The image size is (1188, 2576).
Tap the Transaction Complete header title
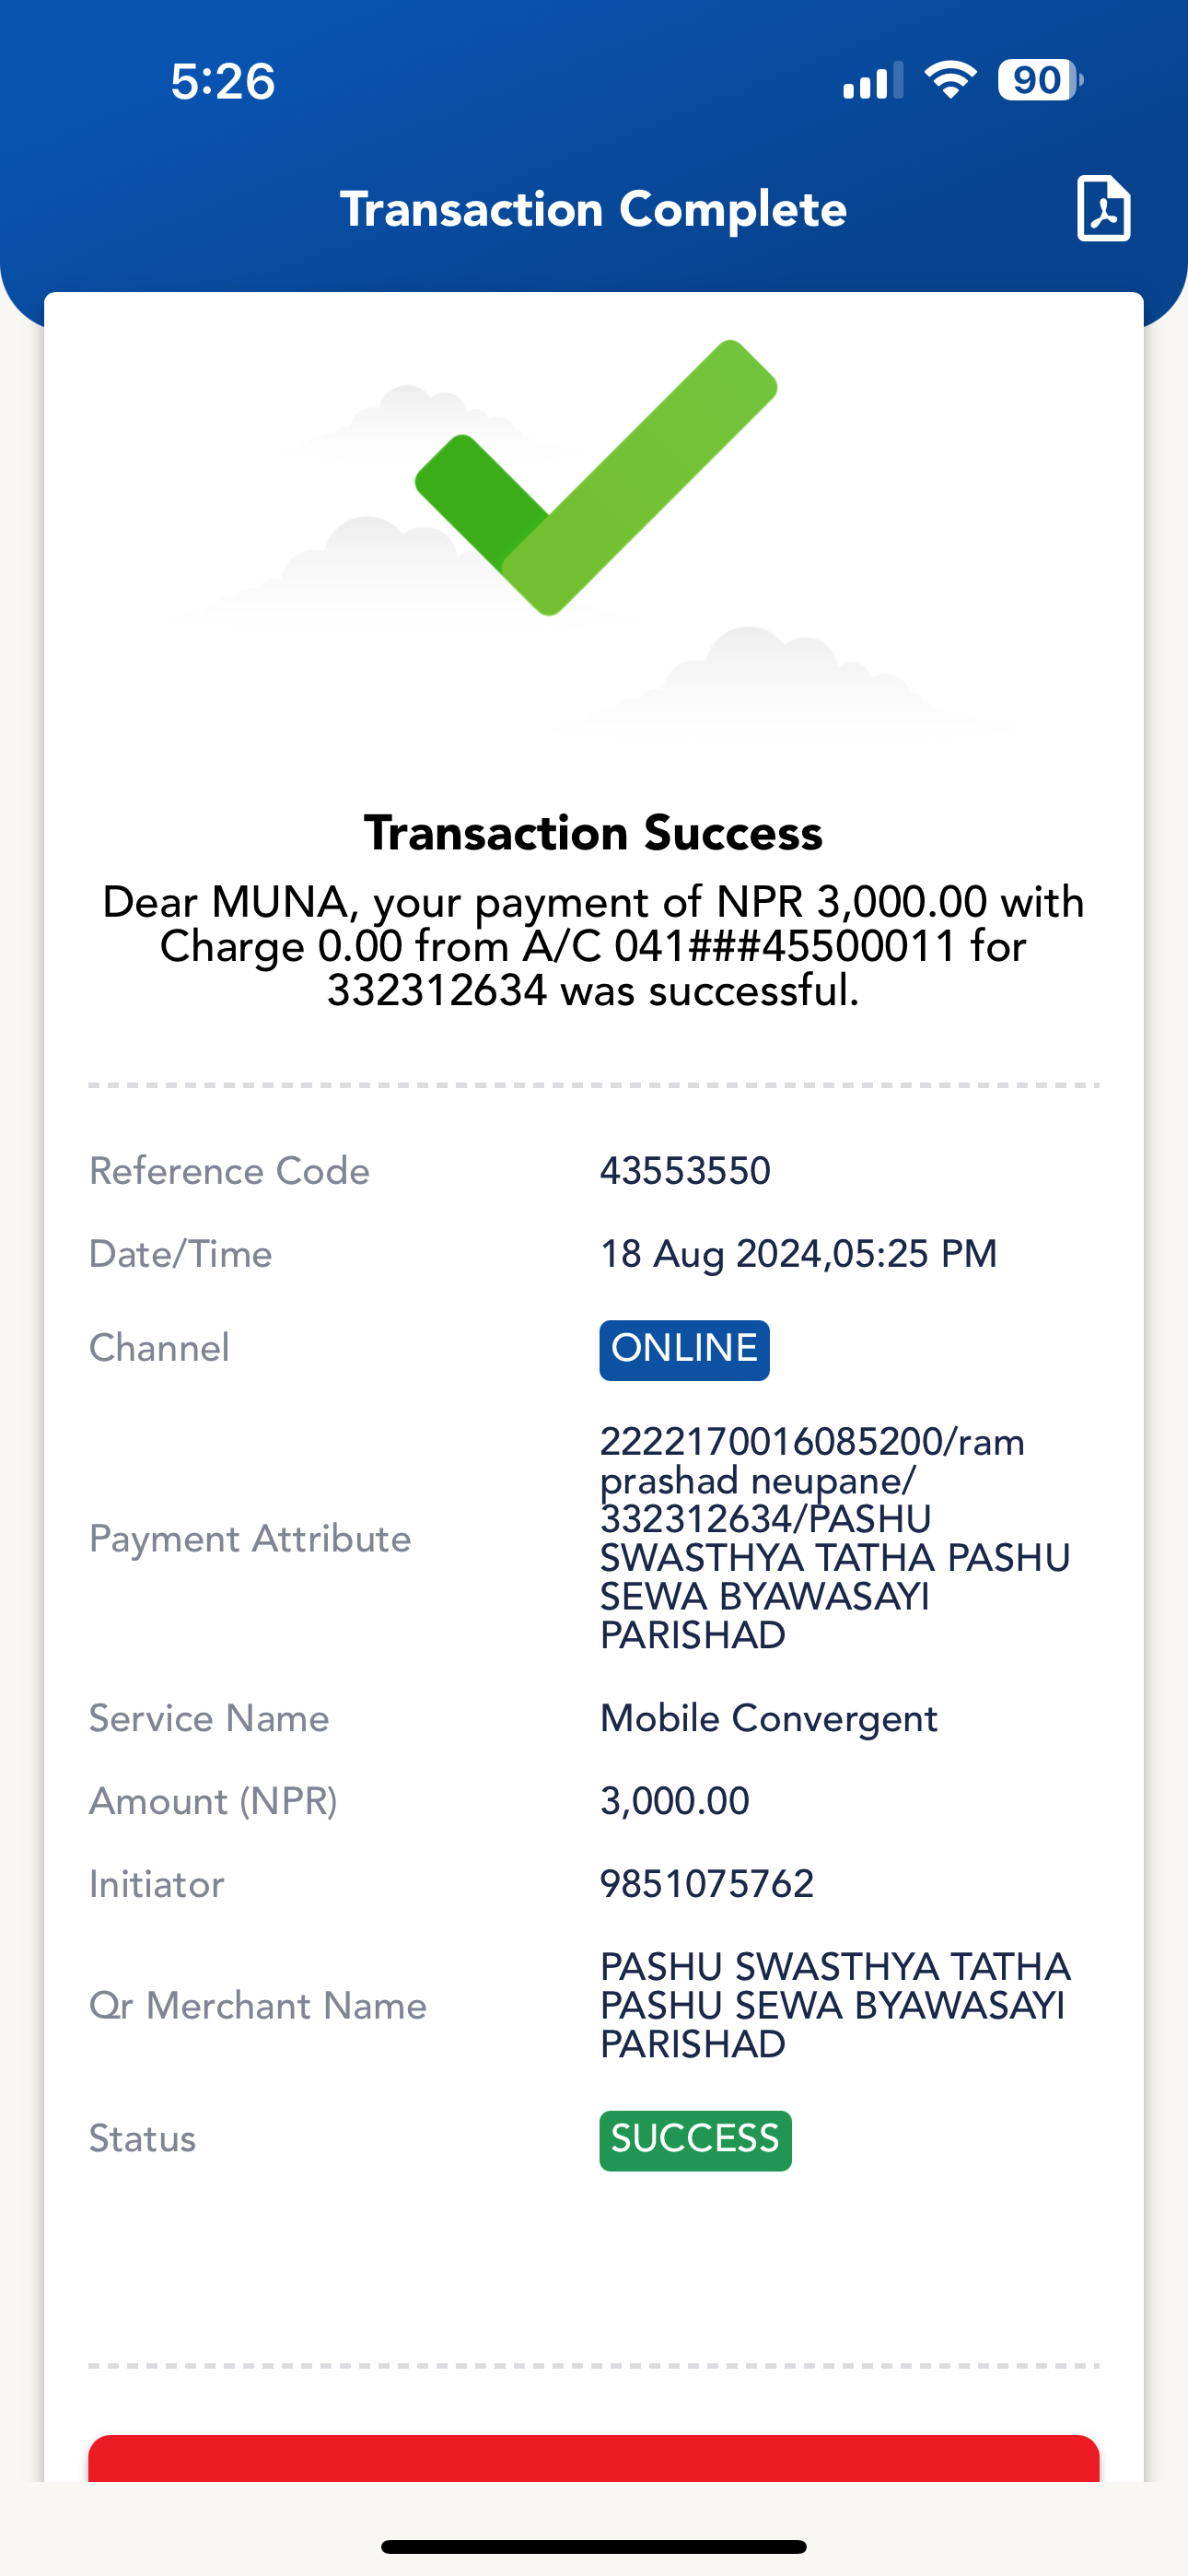593,209
